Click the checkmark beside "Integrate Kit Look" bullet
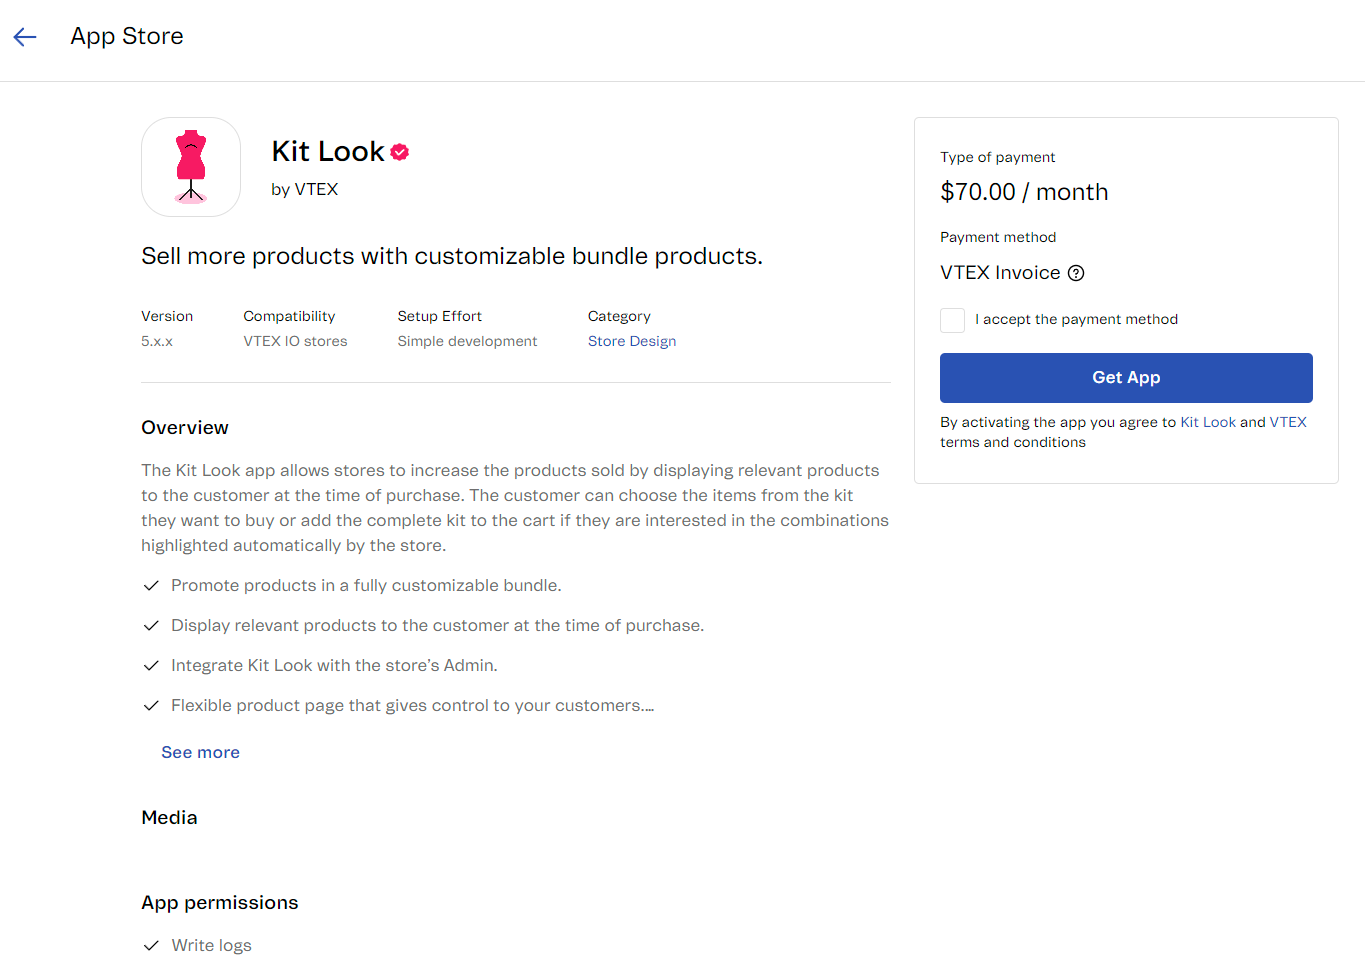This screenshot has height=966, width=1365. (151, 666)
